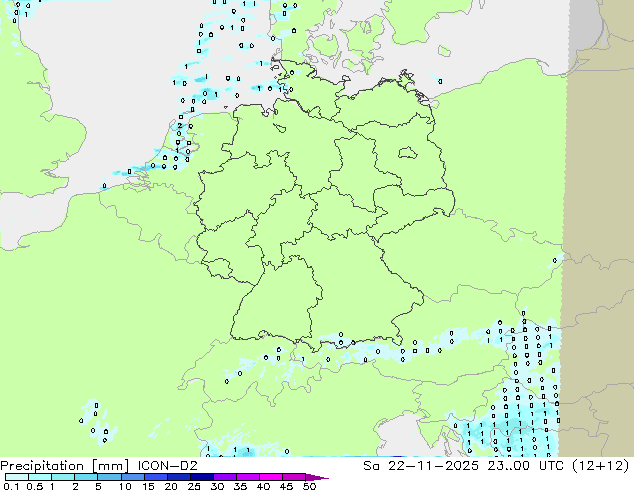Click the legend value label "20"
This screenshot has height=490, width=634.
(171, 486)
